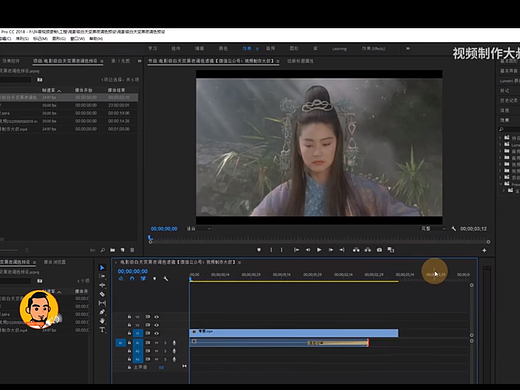The height and width of the screenshot is (390, 520).
Task: Open timeline display settings wrench
Action: point(166,279)
